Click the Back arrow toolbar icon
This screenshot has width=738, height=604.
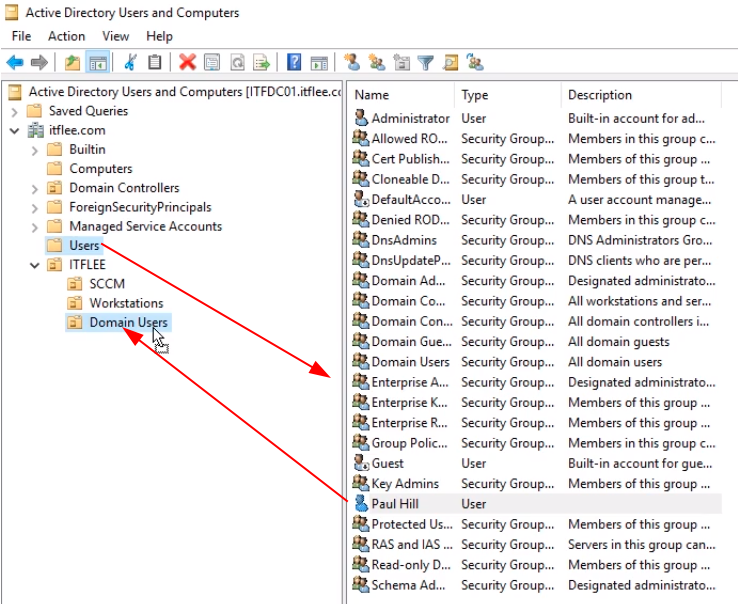15,62
